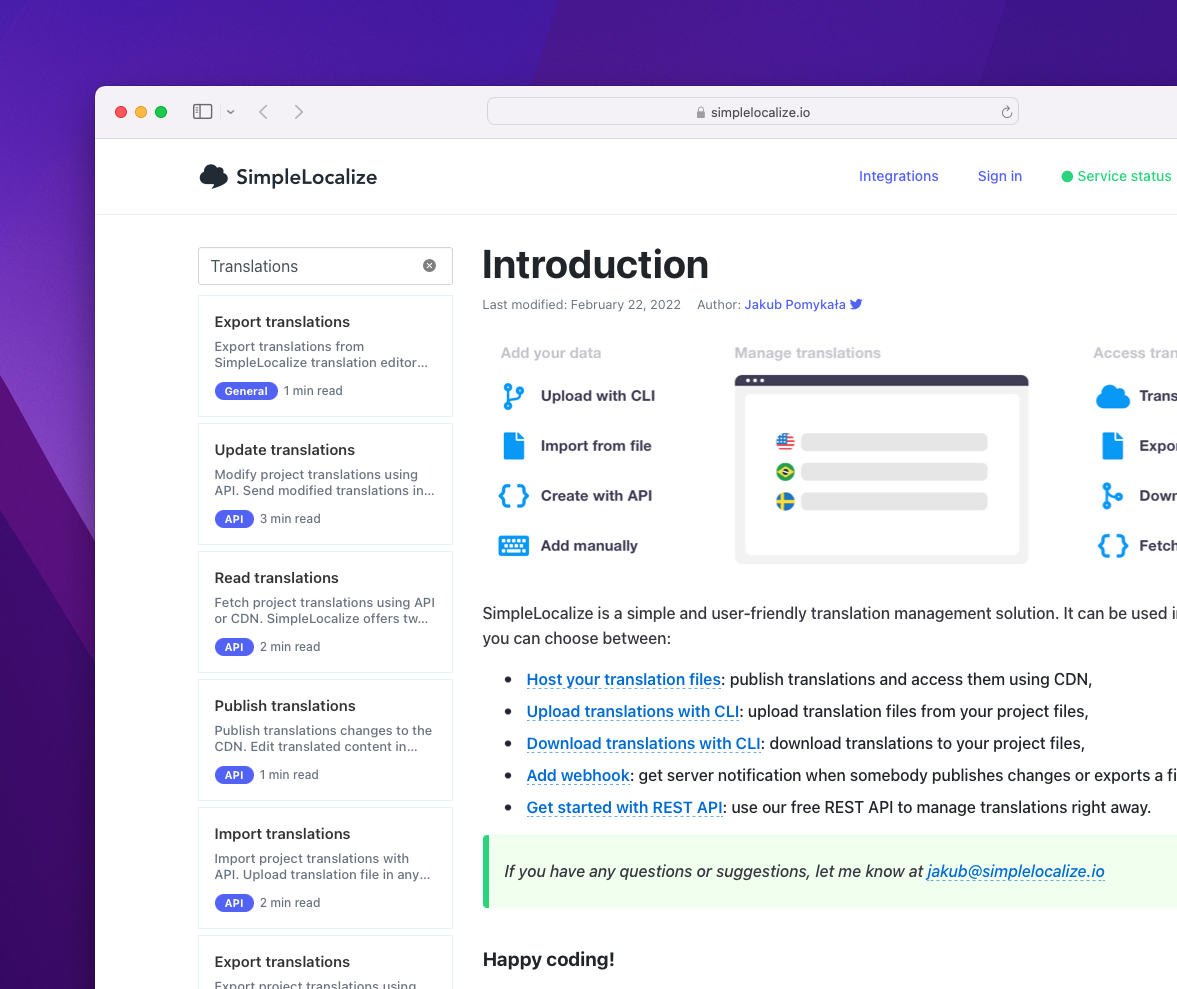
Task: Click the API badge on Update translations
Action: pos(234,519)
